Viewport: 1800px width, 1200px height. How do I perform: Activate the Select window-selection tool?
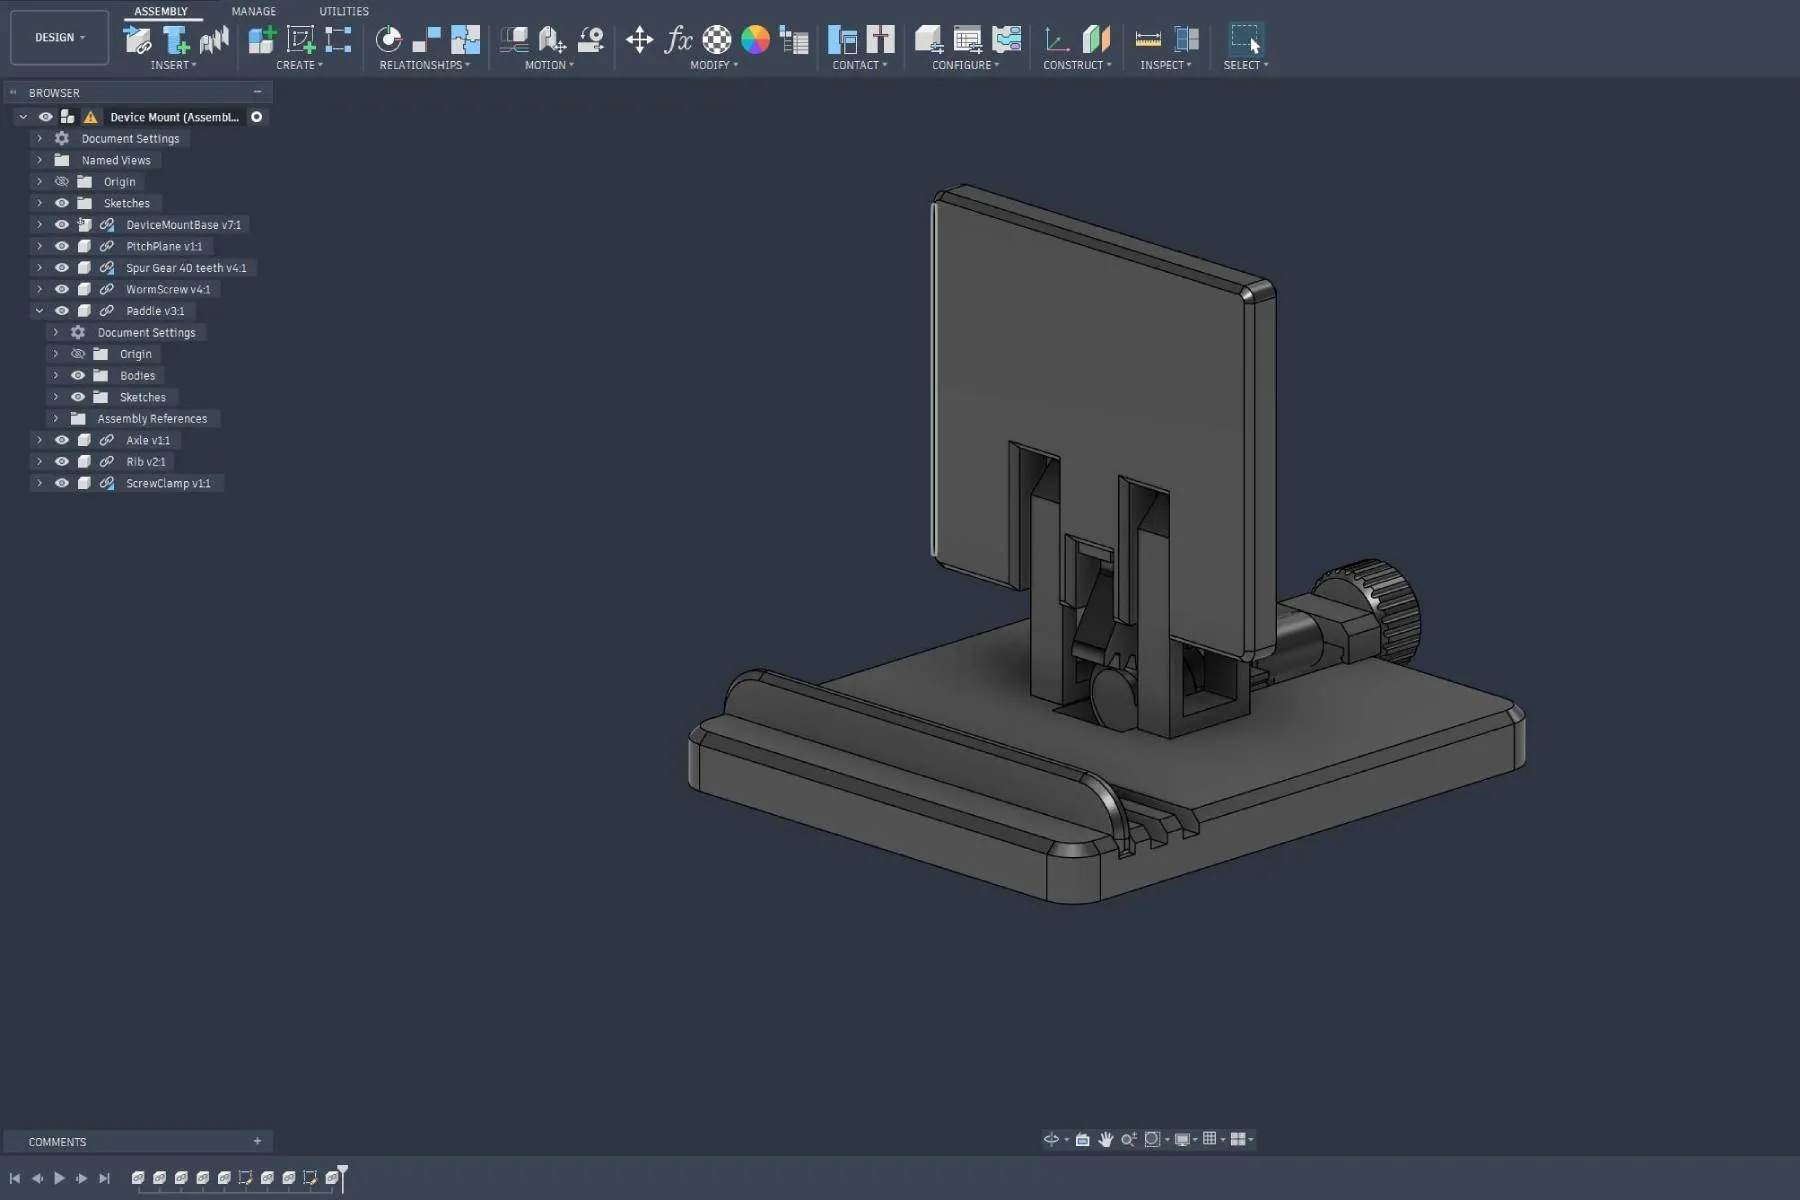[1246, 40]
